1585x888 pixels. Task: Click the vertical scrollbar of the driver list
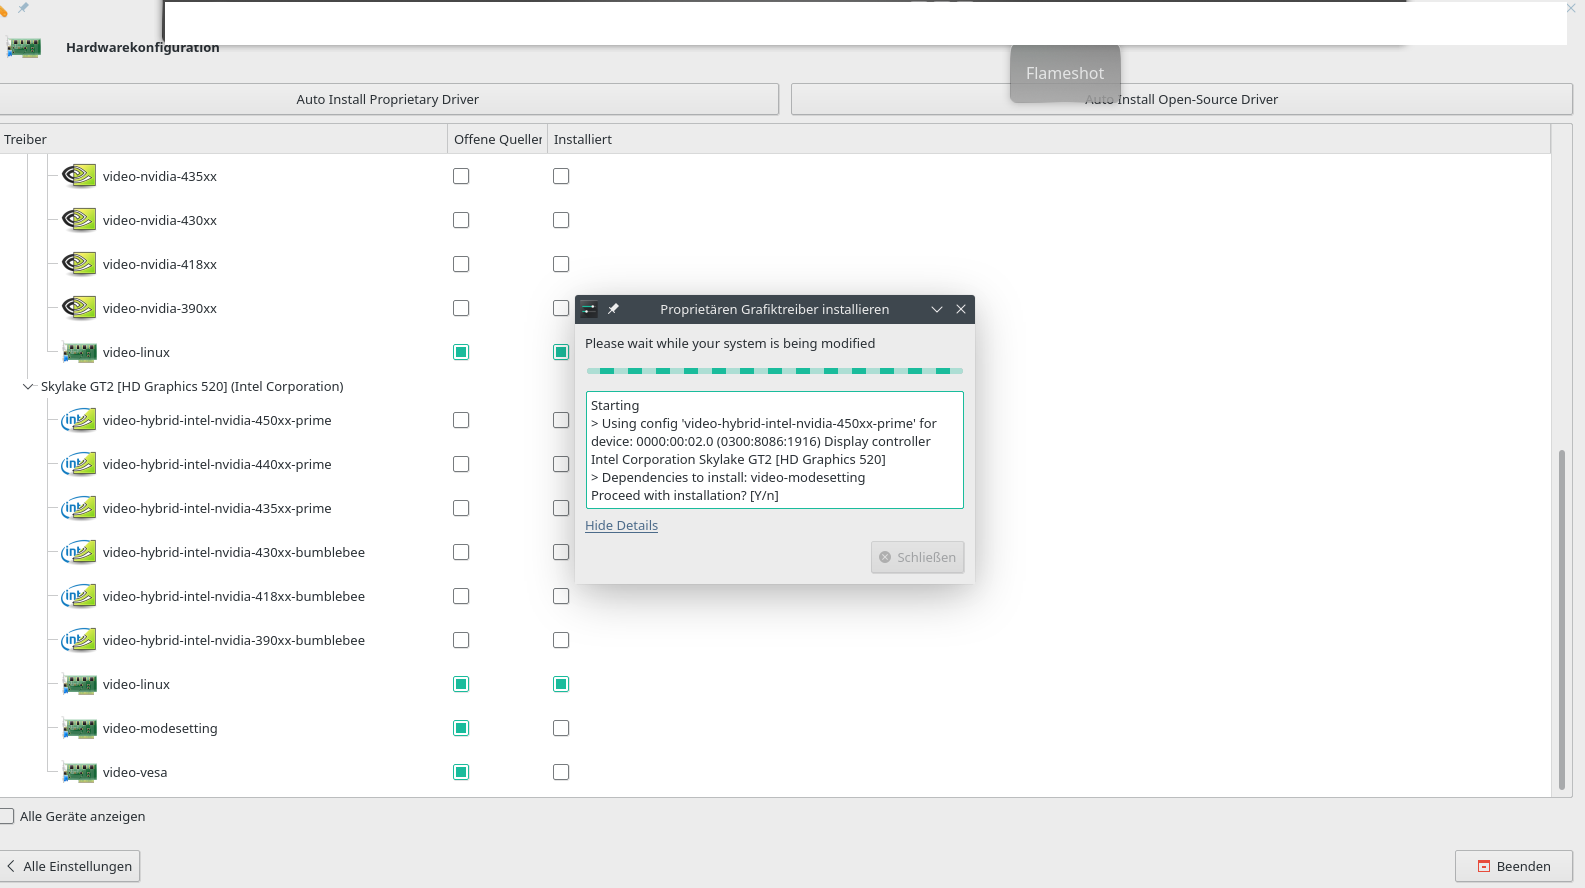click(x=1561, y=620)
